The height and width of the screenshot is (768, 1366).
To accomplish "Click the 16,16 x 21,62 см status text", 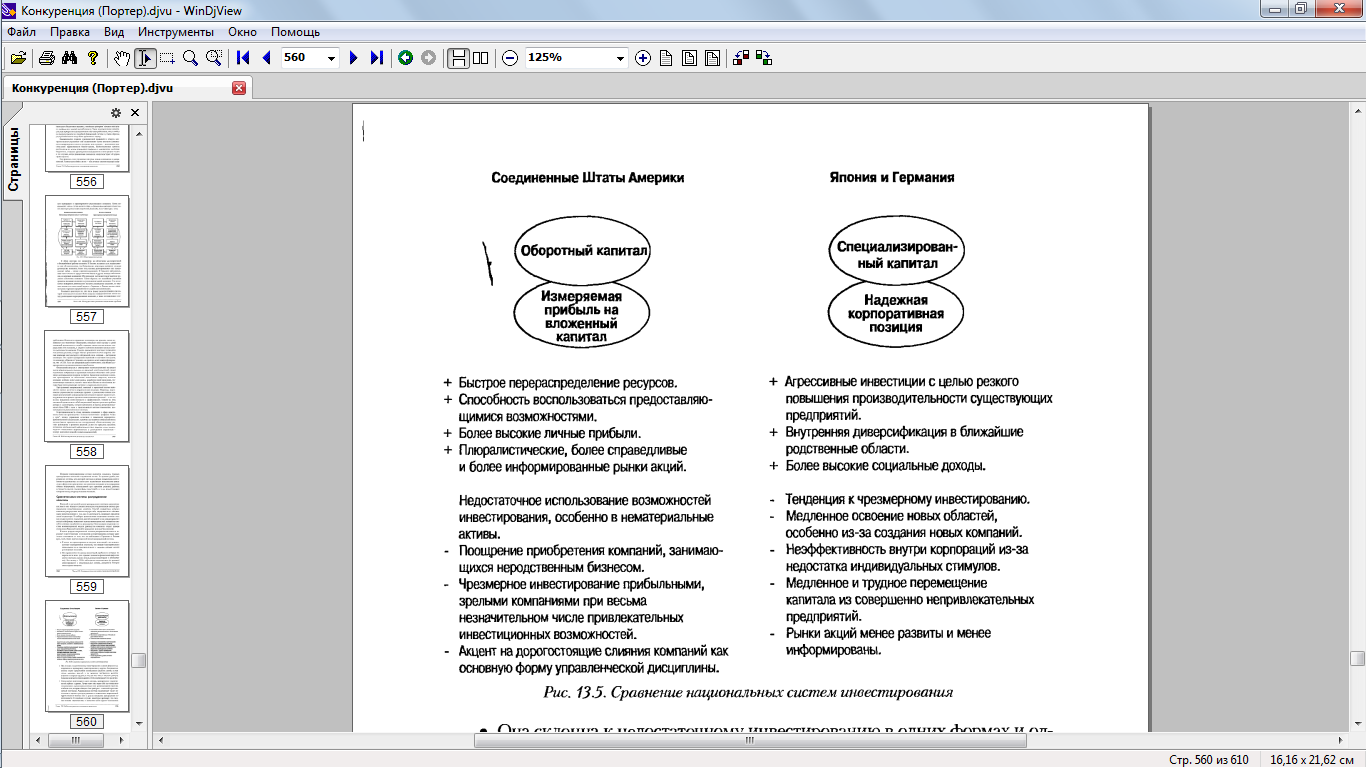I will (1312, 760).
